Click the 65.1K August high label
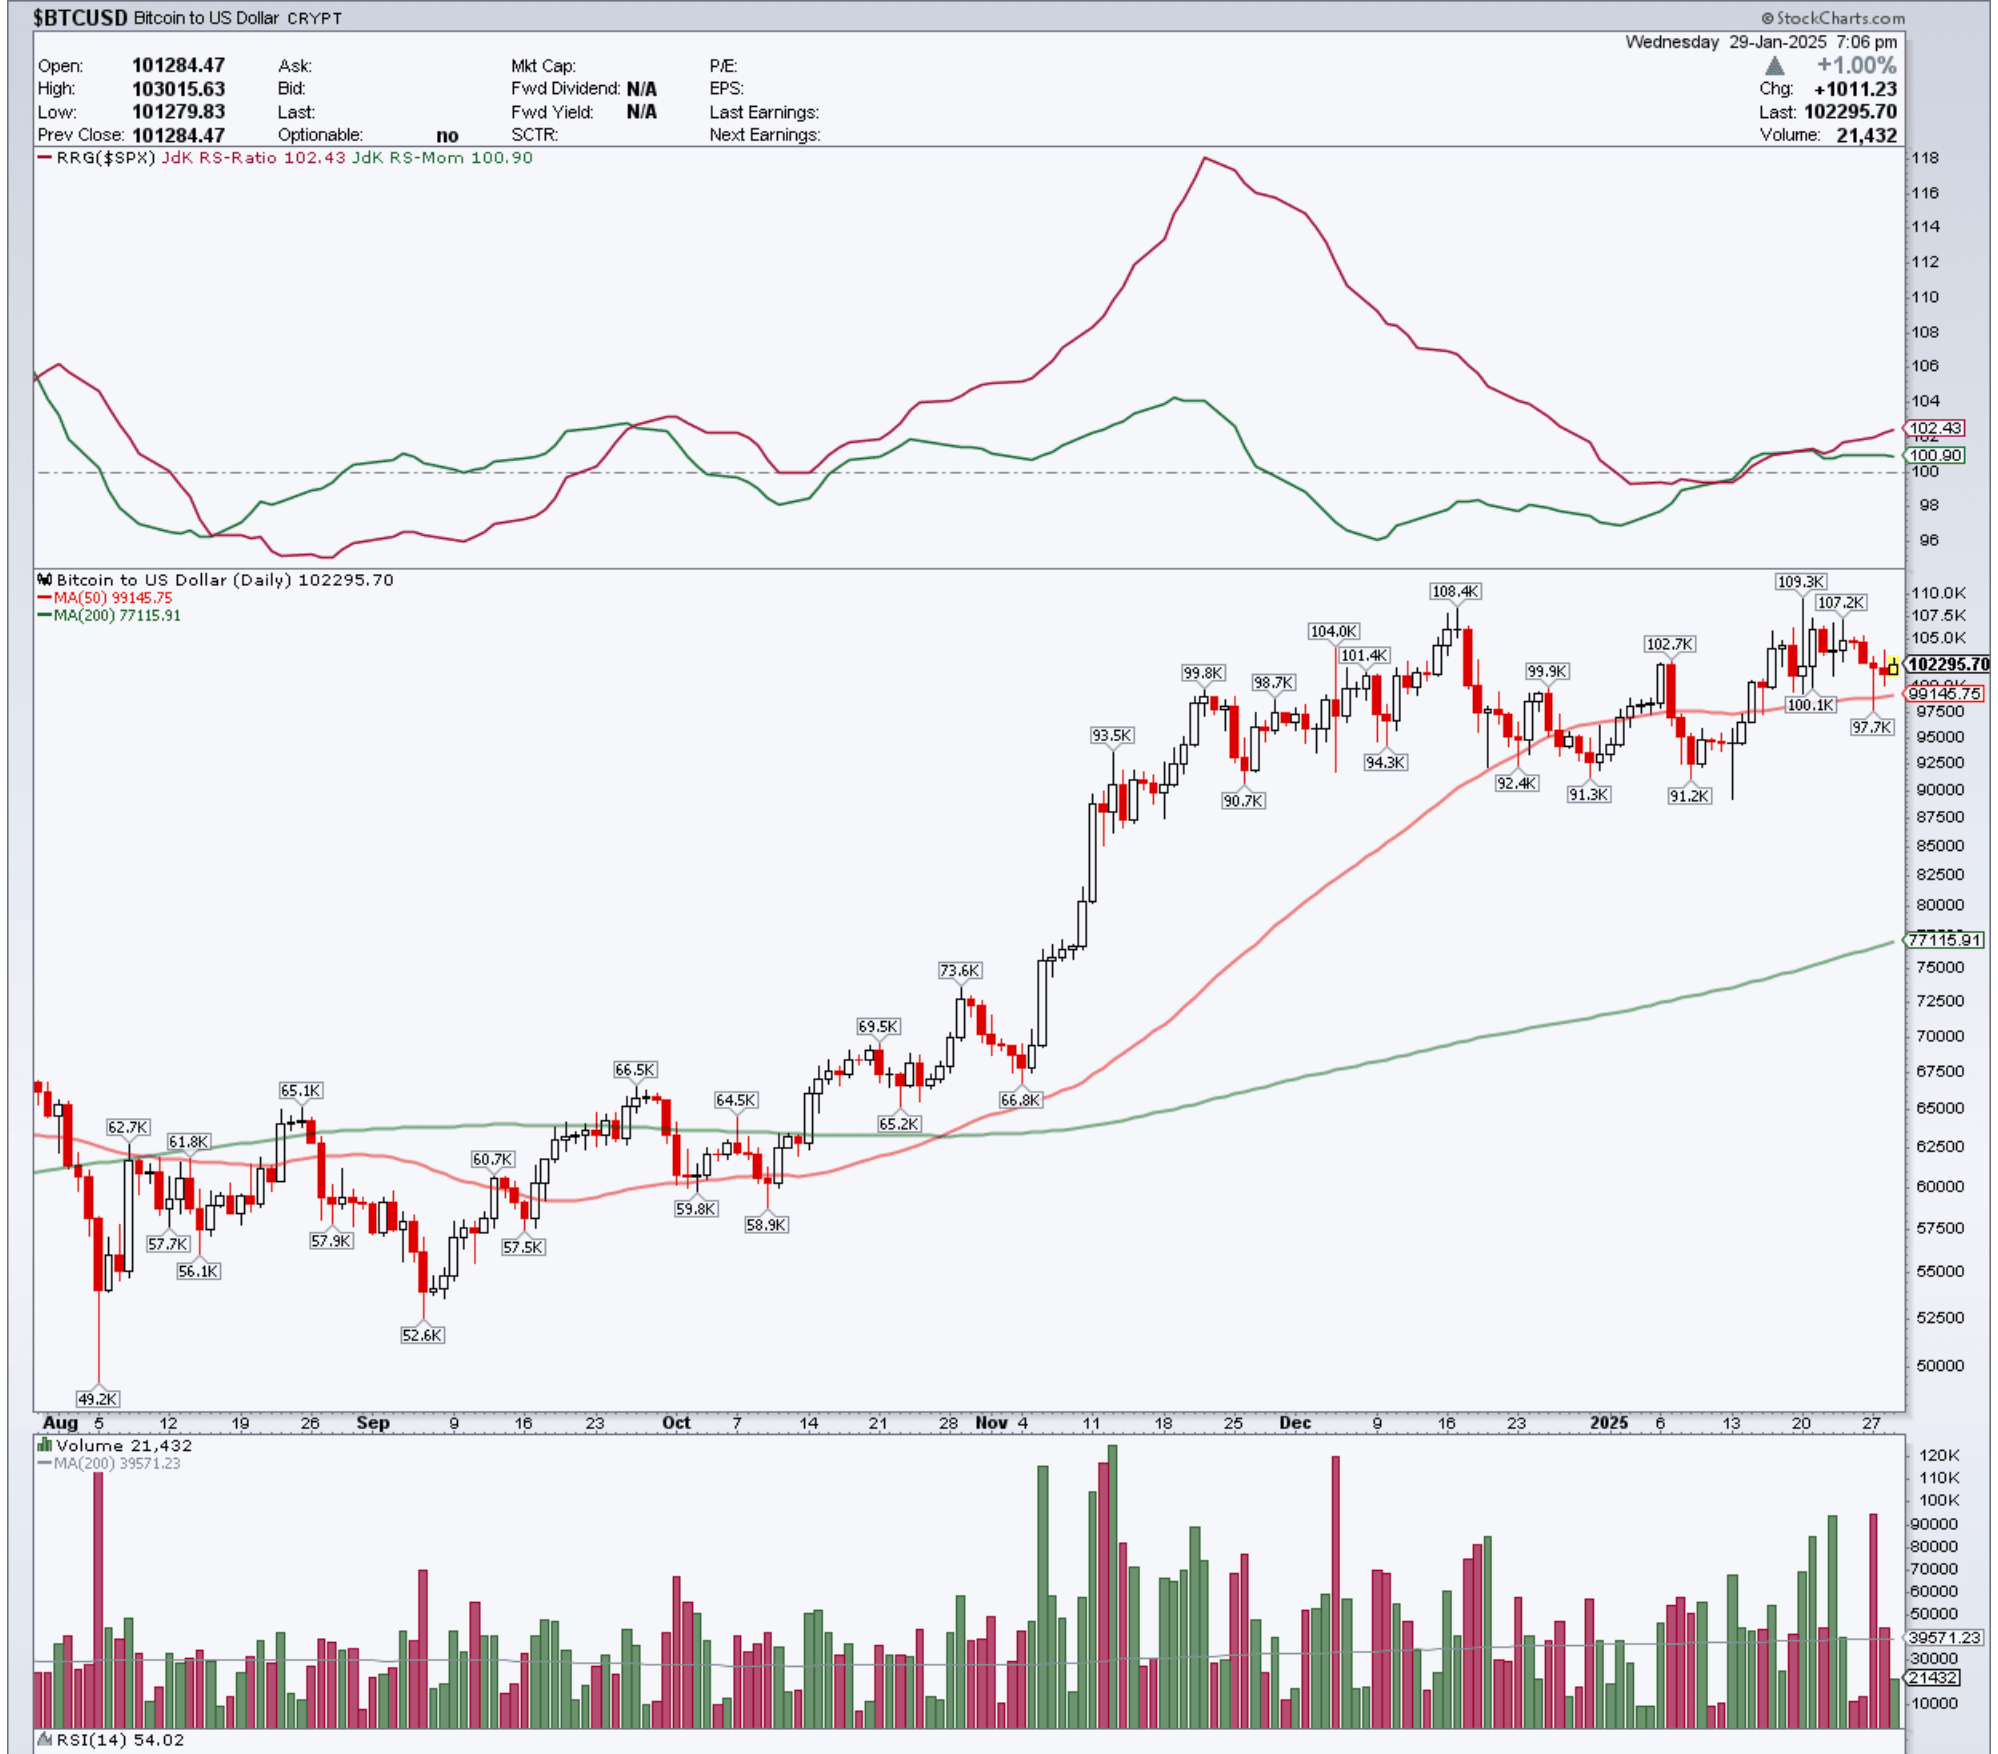The image size is (1998, 1754). (x=300, y=1091)
